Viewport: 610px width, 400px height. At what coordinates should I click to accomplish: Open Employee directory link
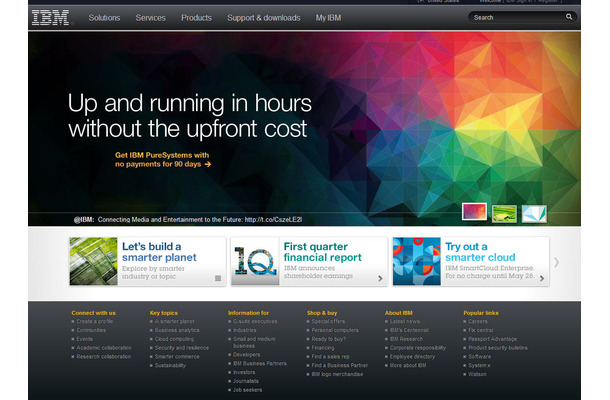(412, 356)
